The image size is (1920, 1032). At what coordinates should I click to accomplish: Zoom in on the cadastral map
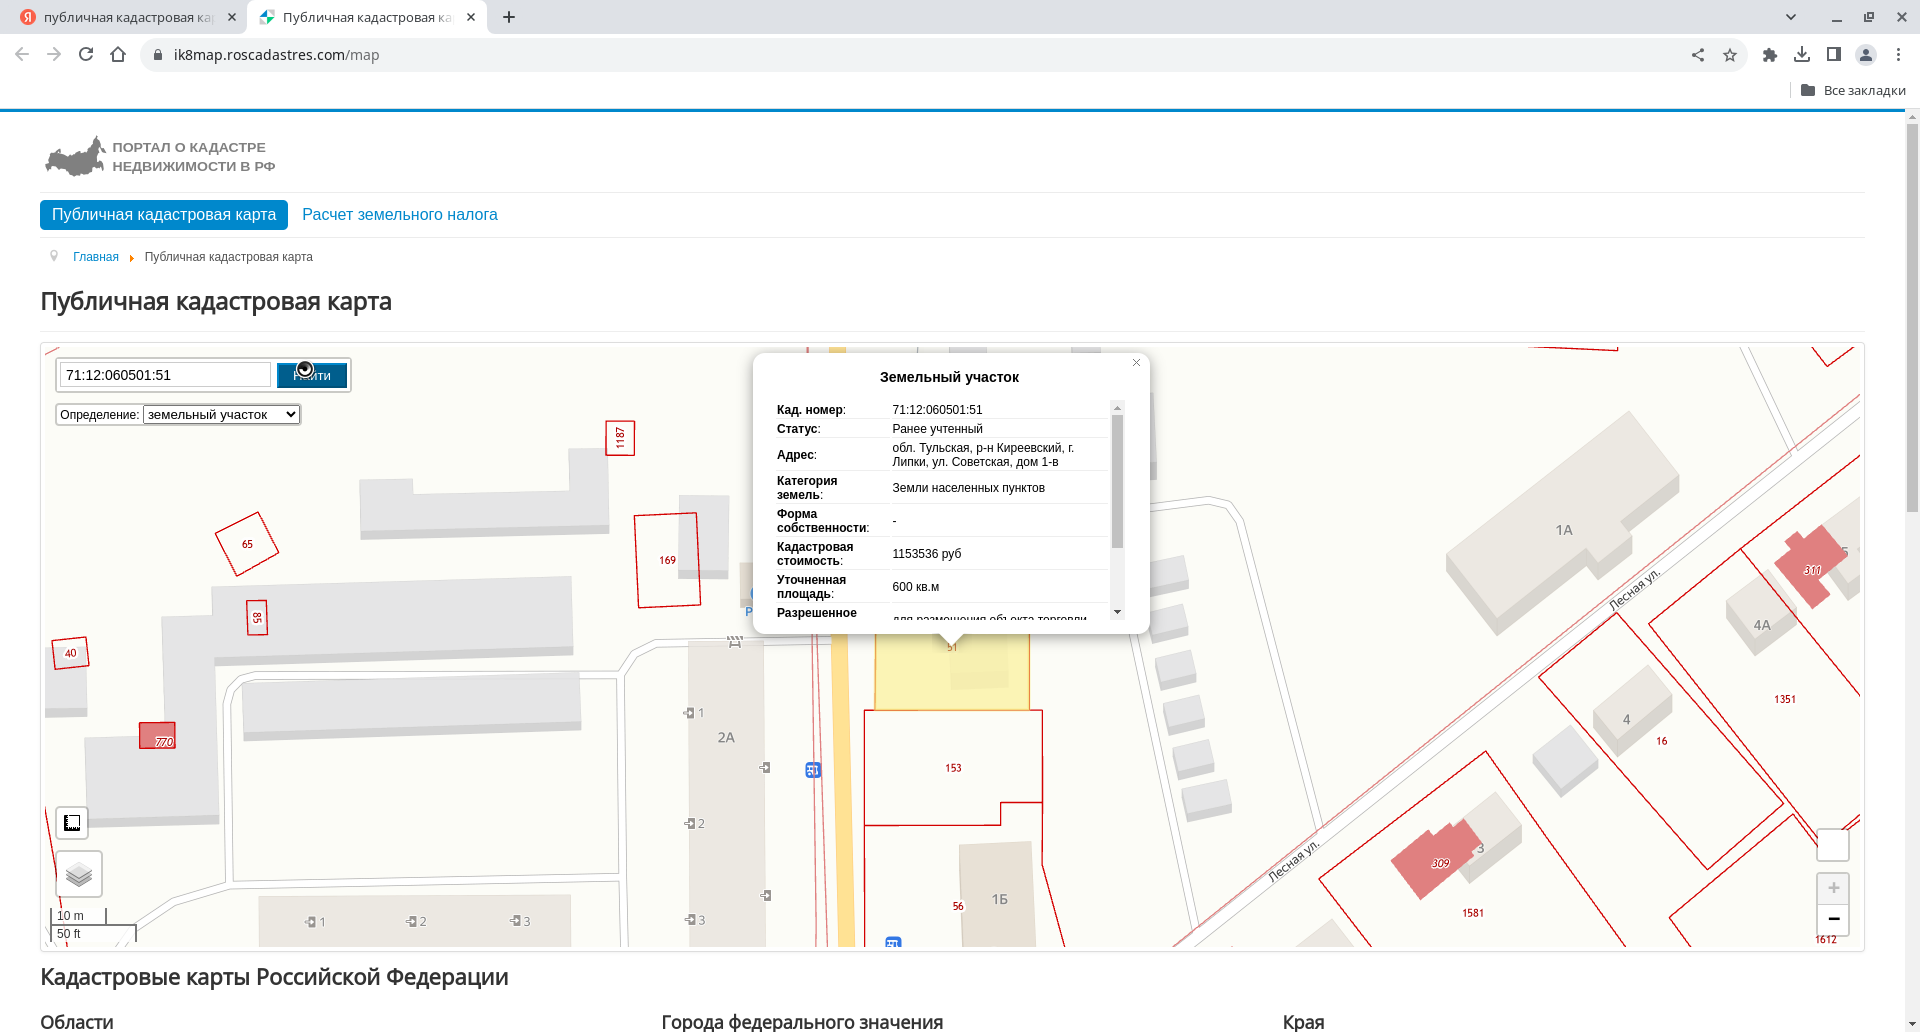coord(1833,888)
